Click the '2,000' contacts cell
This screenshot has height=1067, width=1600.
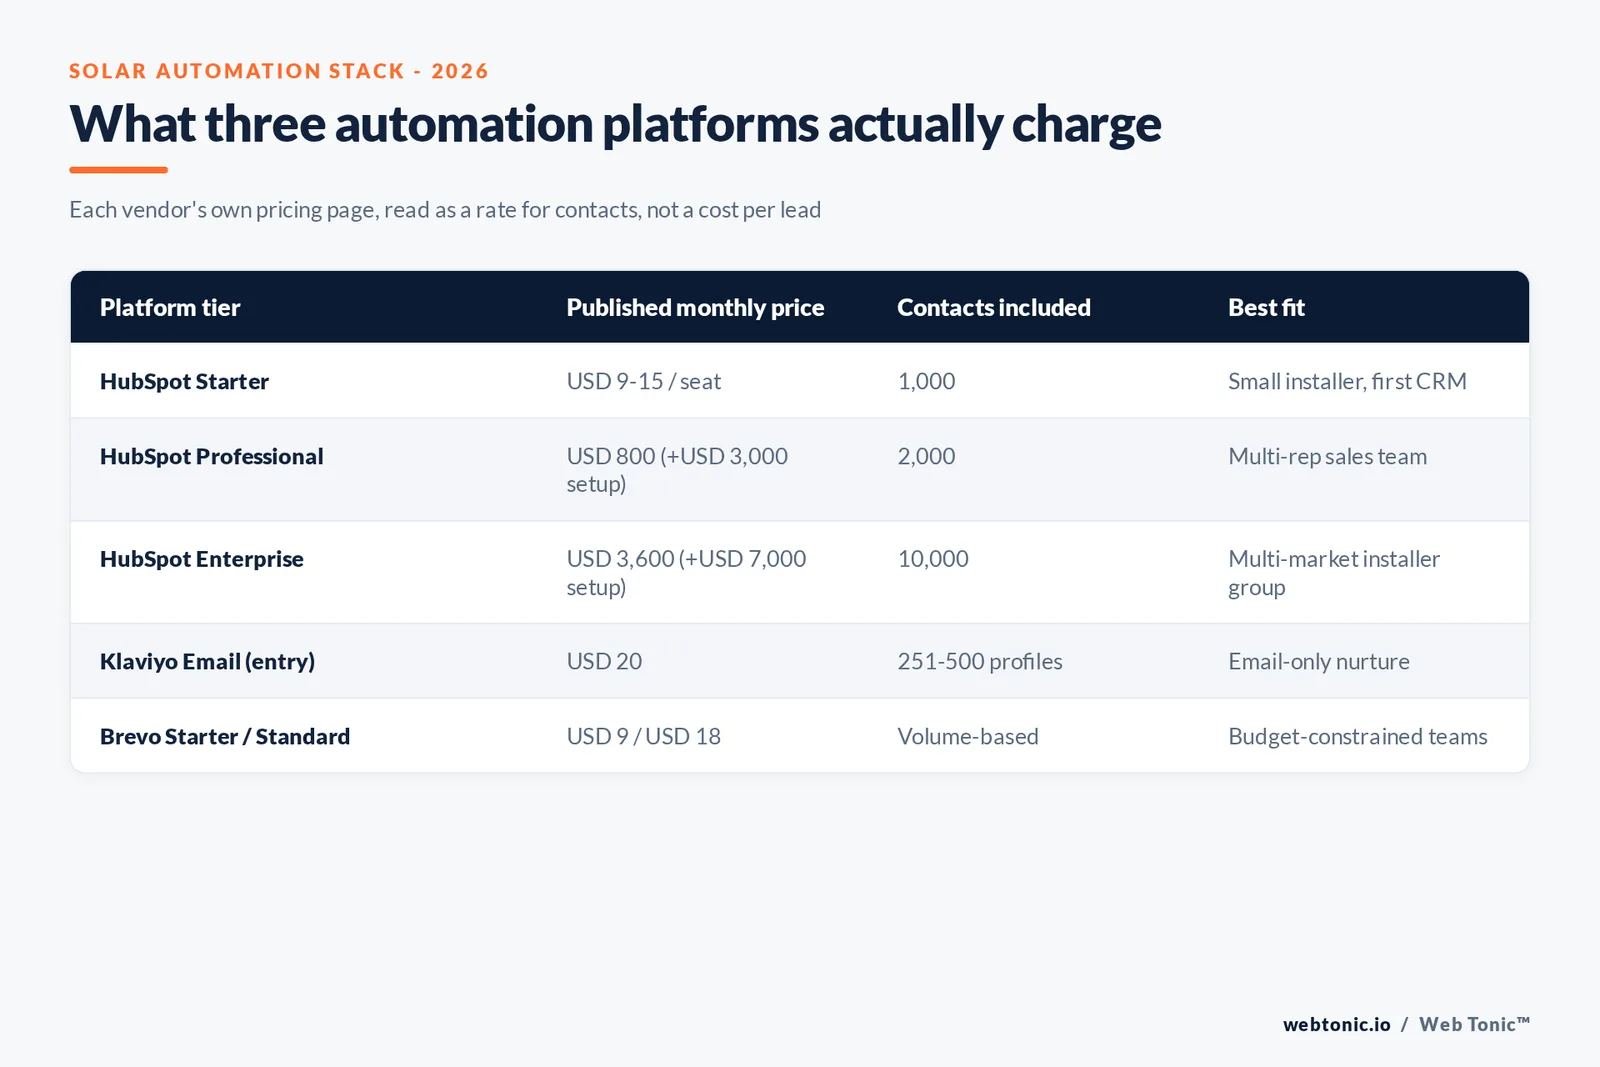(926, 456)
